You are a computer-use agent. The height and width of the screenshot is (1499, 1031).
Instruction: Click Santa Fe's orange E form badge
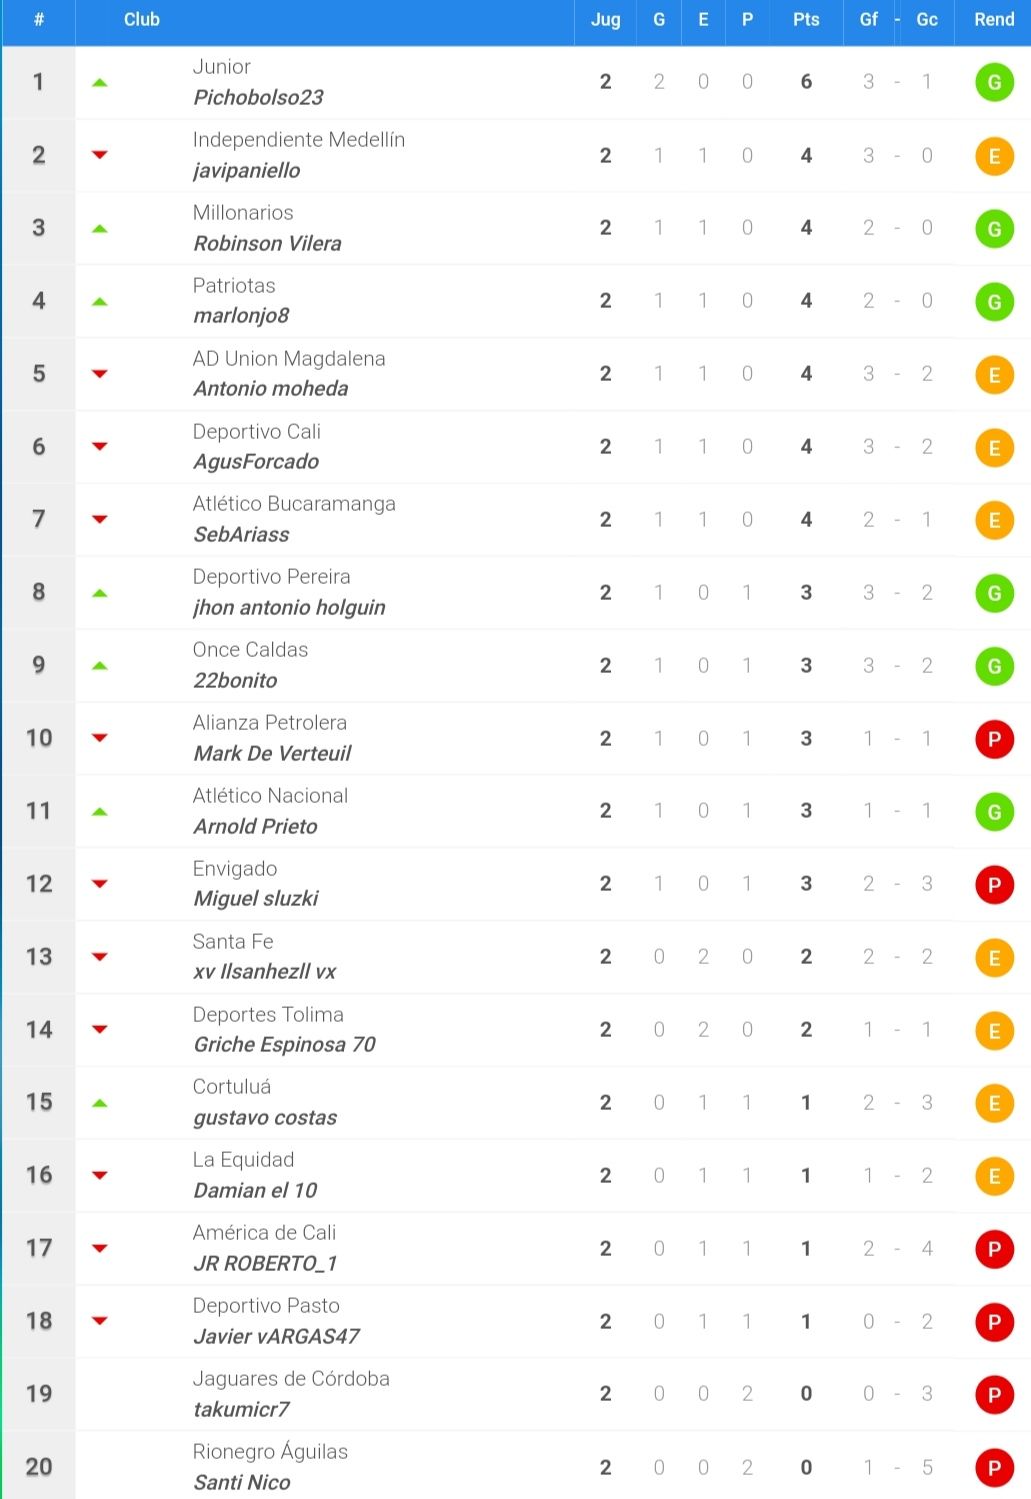994,958
